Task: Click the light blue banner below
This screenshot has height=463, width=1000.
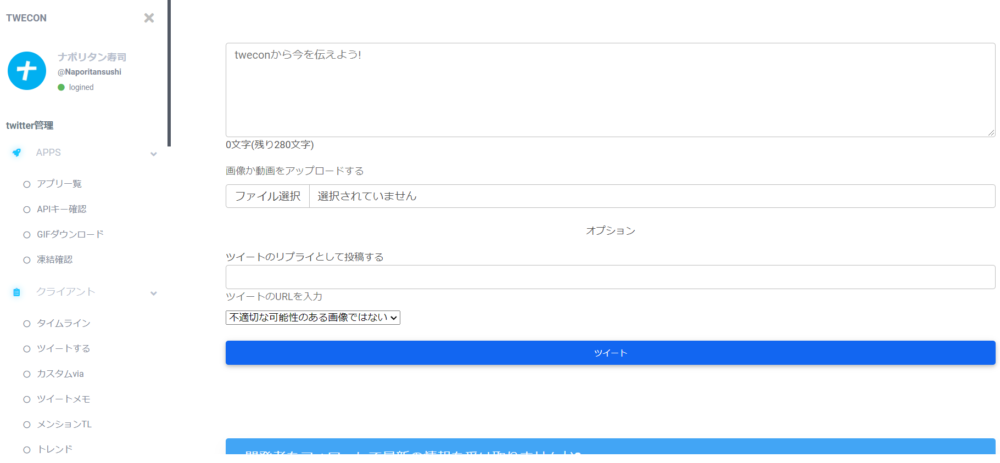Action: pos(610,447)
